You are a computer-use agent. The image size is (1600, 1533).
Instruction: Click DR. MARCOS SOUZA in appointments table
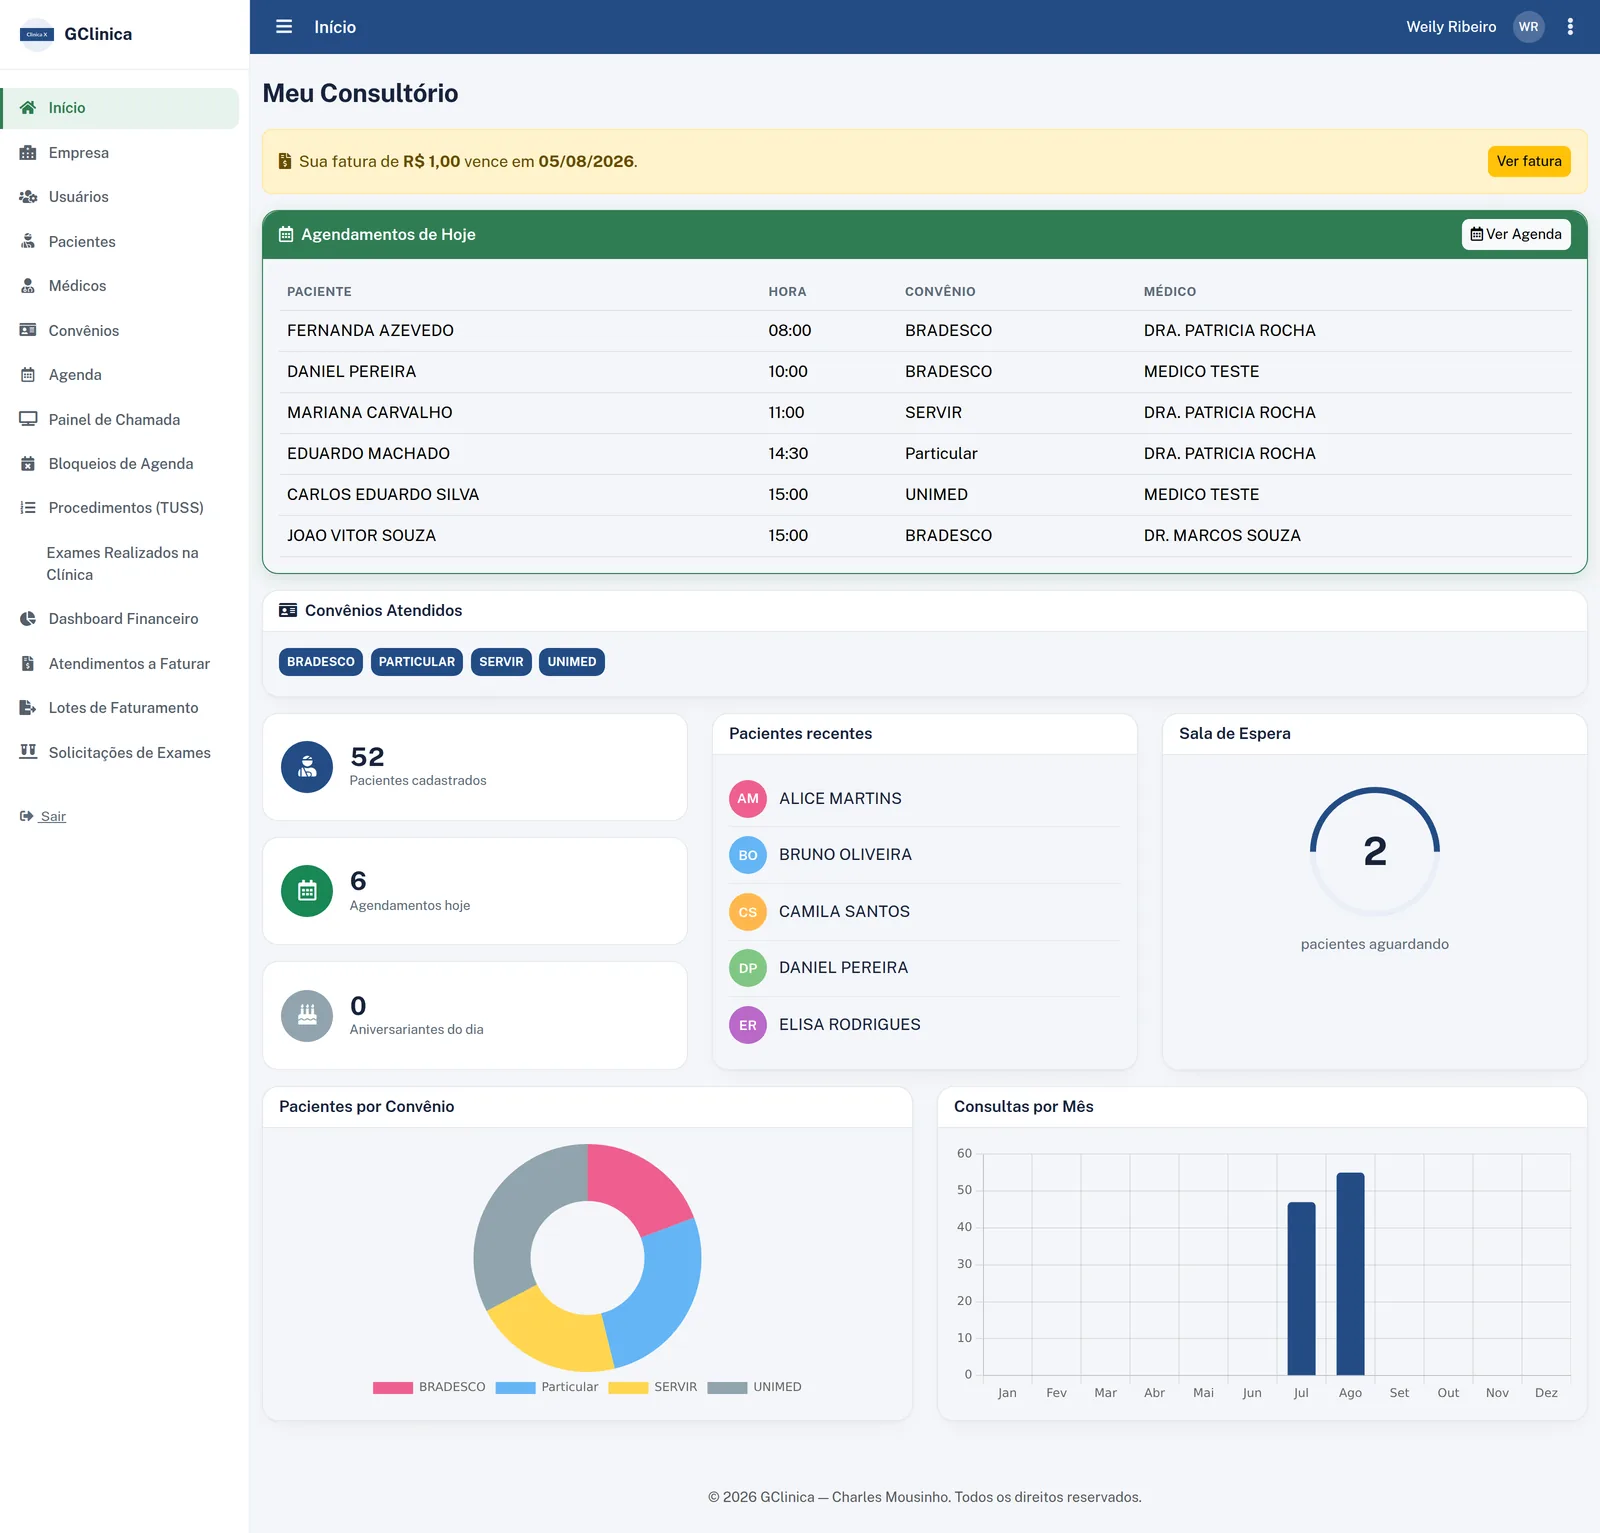point(1222,536)
